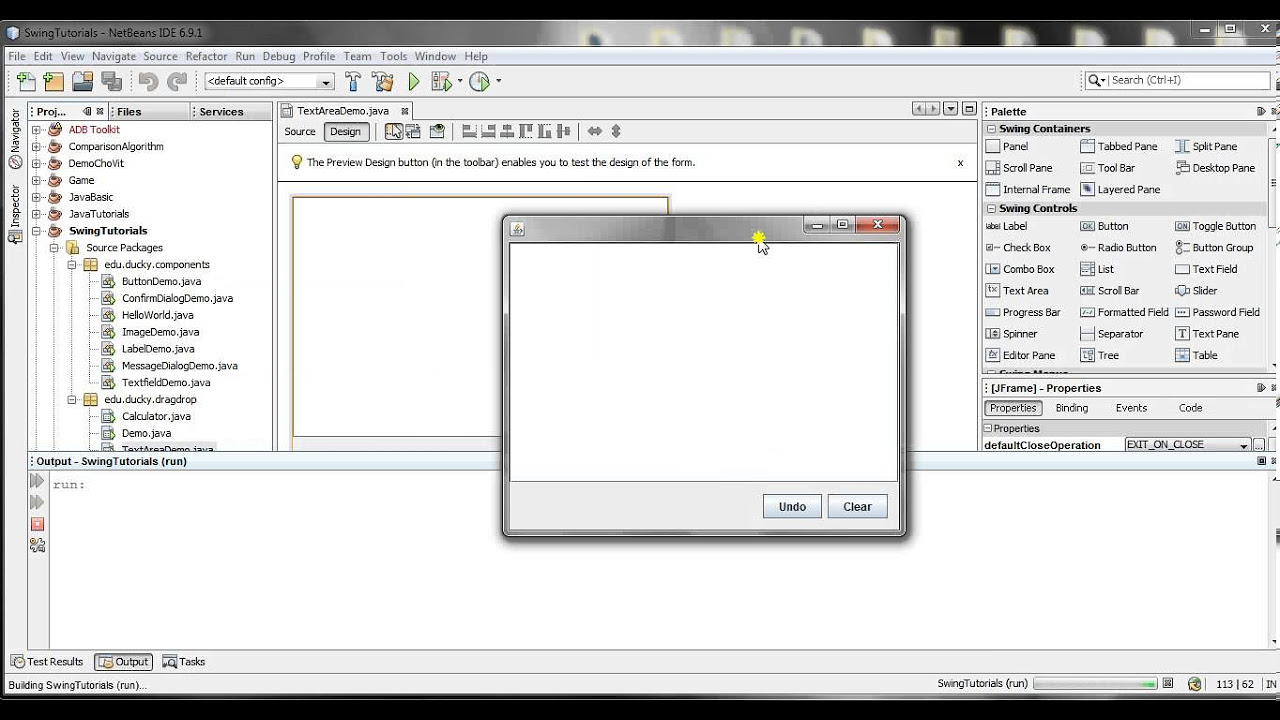1280x720 pixels.
Task: Activate Selection Mode in designer toolbar
Action: pyautogui.click(x=394, y=131)
